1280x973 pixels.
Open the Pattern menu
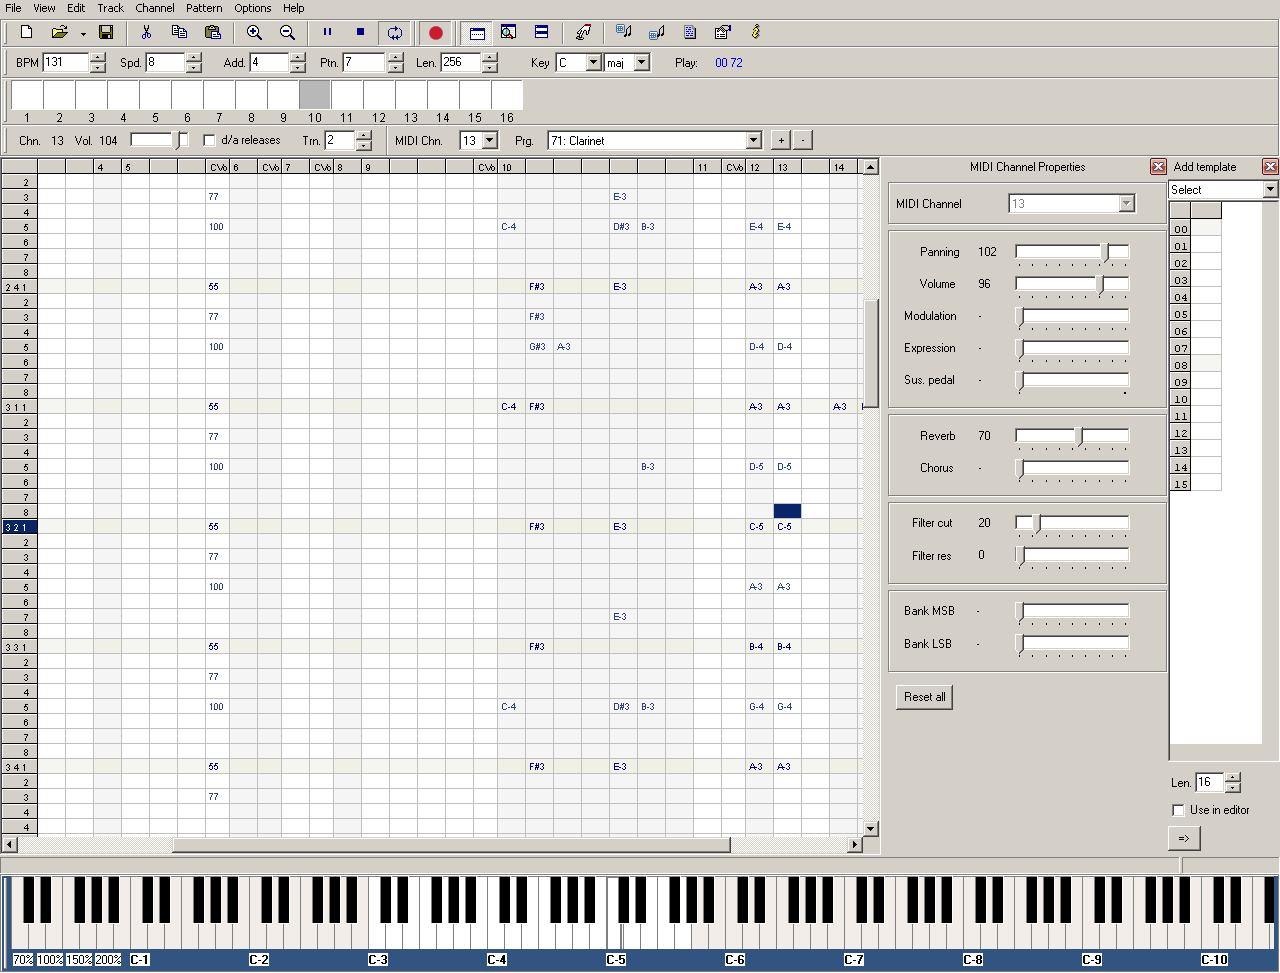[x=204, y=8]
